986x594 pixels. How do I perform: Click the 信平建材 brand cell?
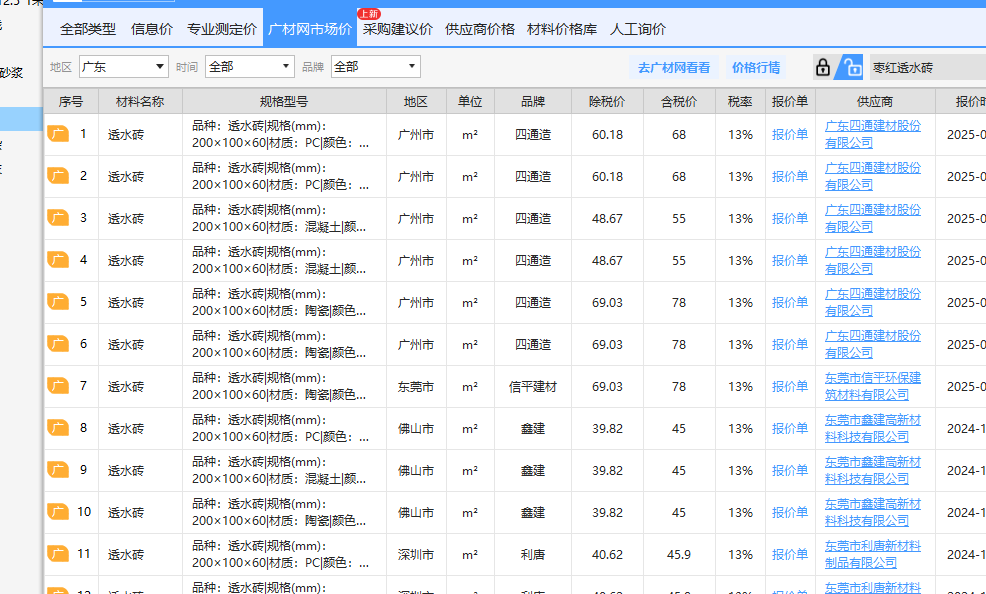pos(533,386)
